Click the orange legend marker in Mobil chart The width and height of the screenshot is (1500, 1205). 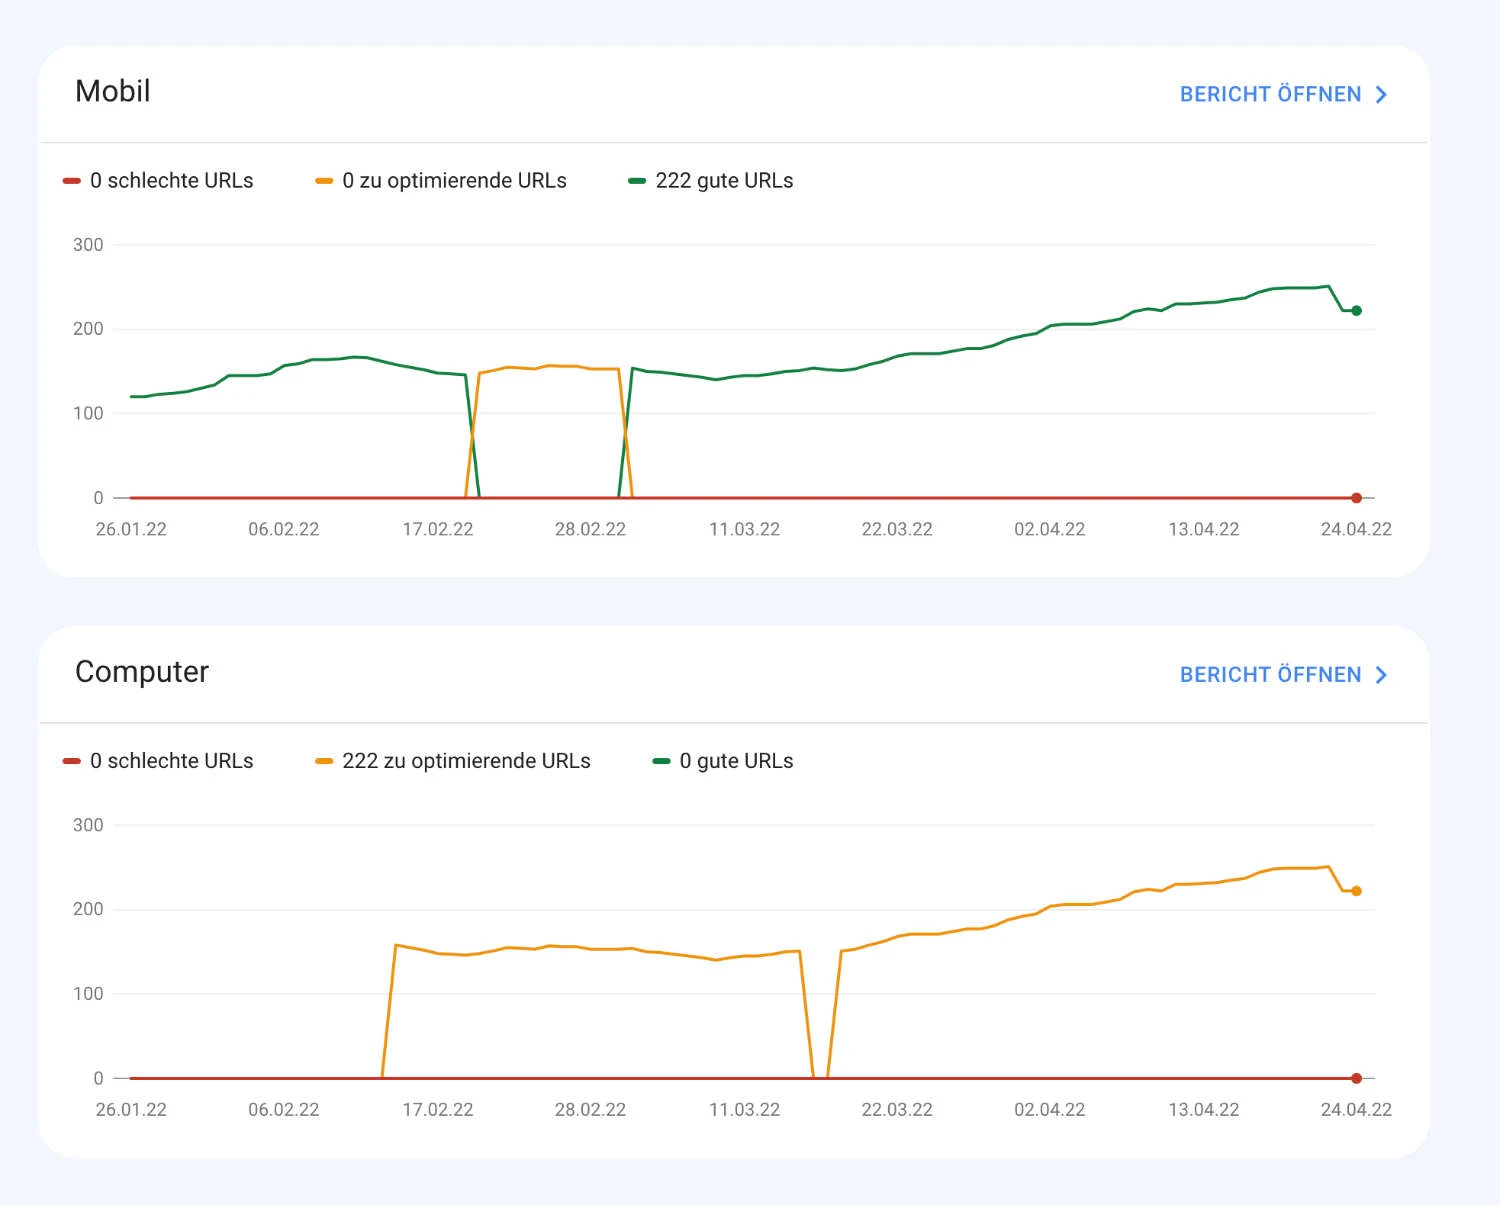pyautogui.click(x=322, y=180)
